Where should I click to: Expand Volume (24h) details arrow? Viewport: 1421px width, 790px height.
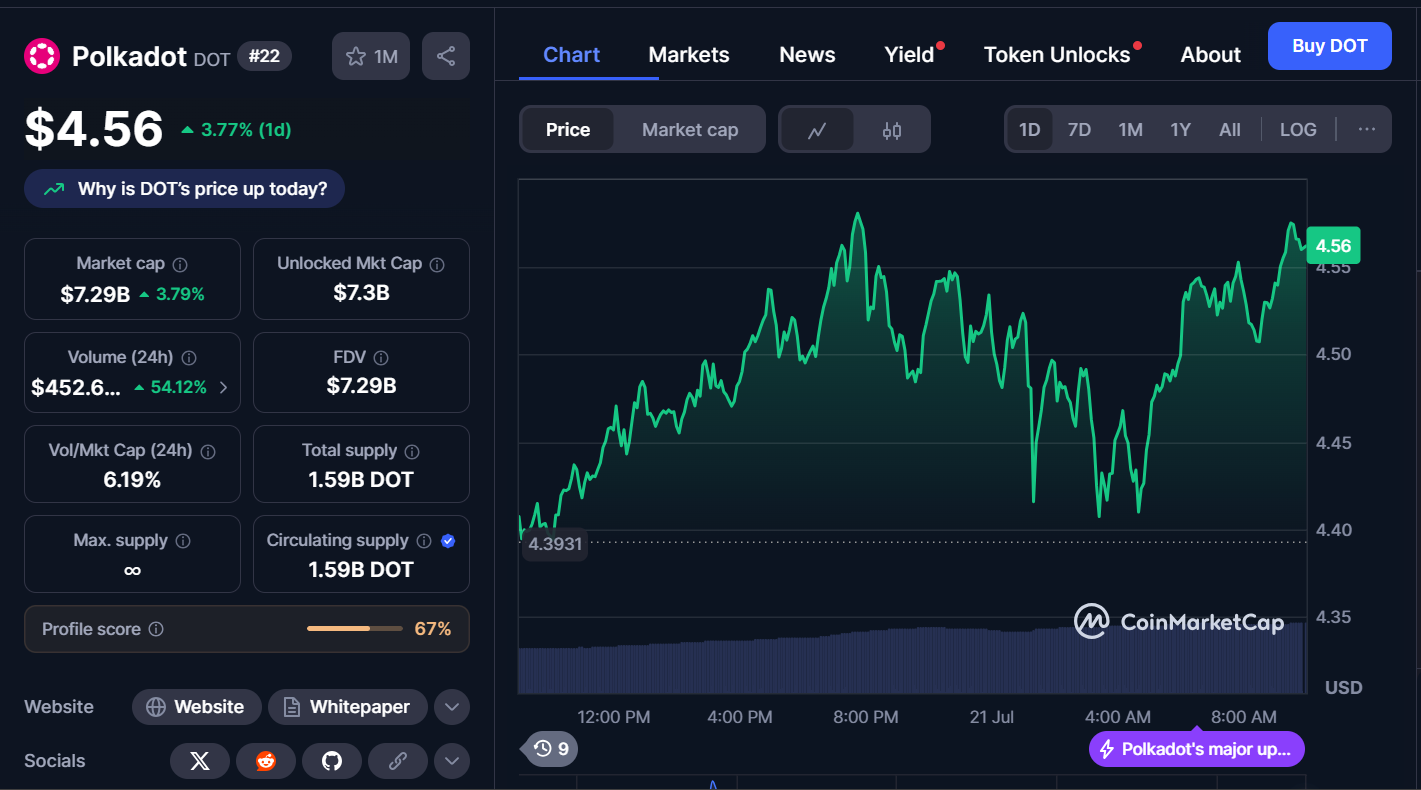223,388
